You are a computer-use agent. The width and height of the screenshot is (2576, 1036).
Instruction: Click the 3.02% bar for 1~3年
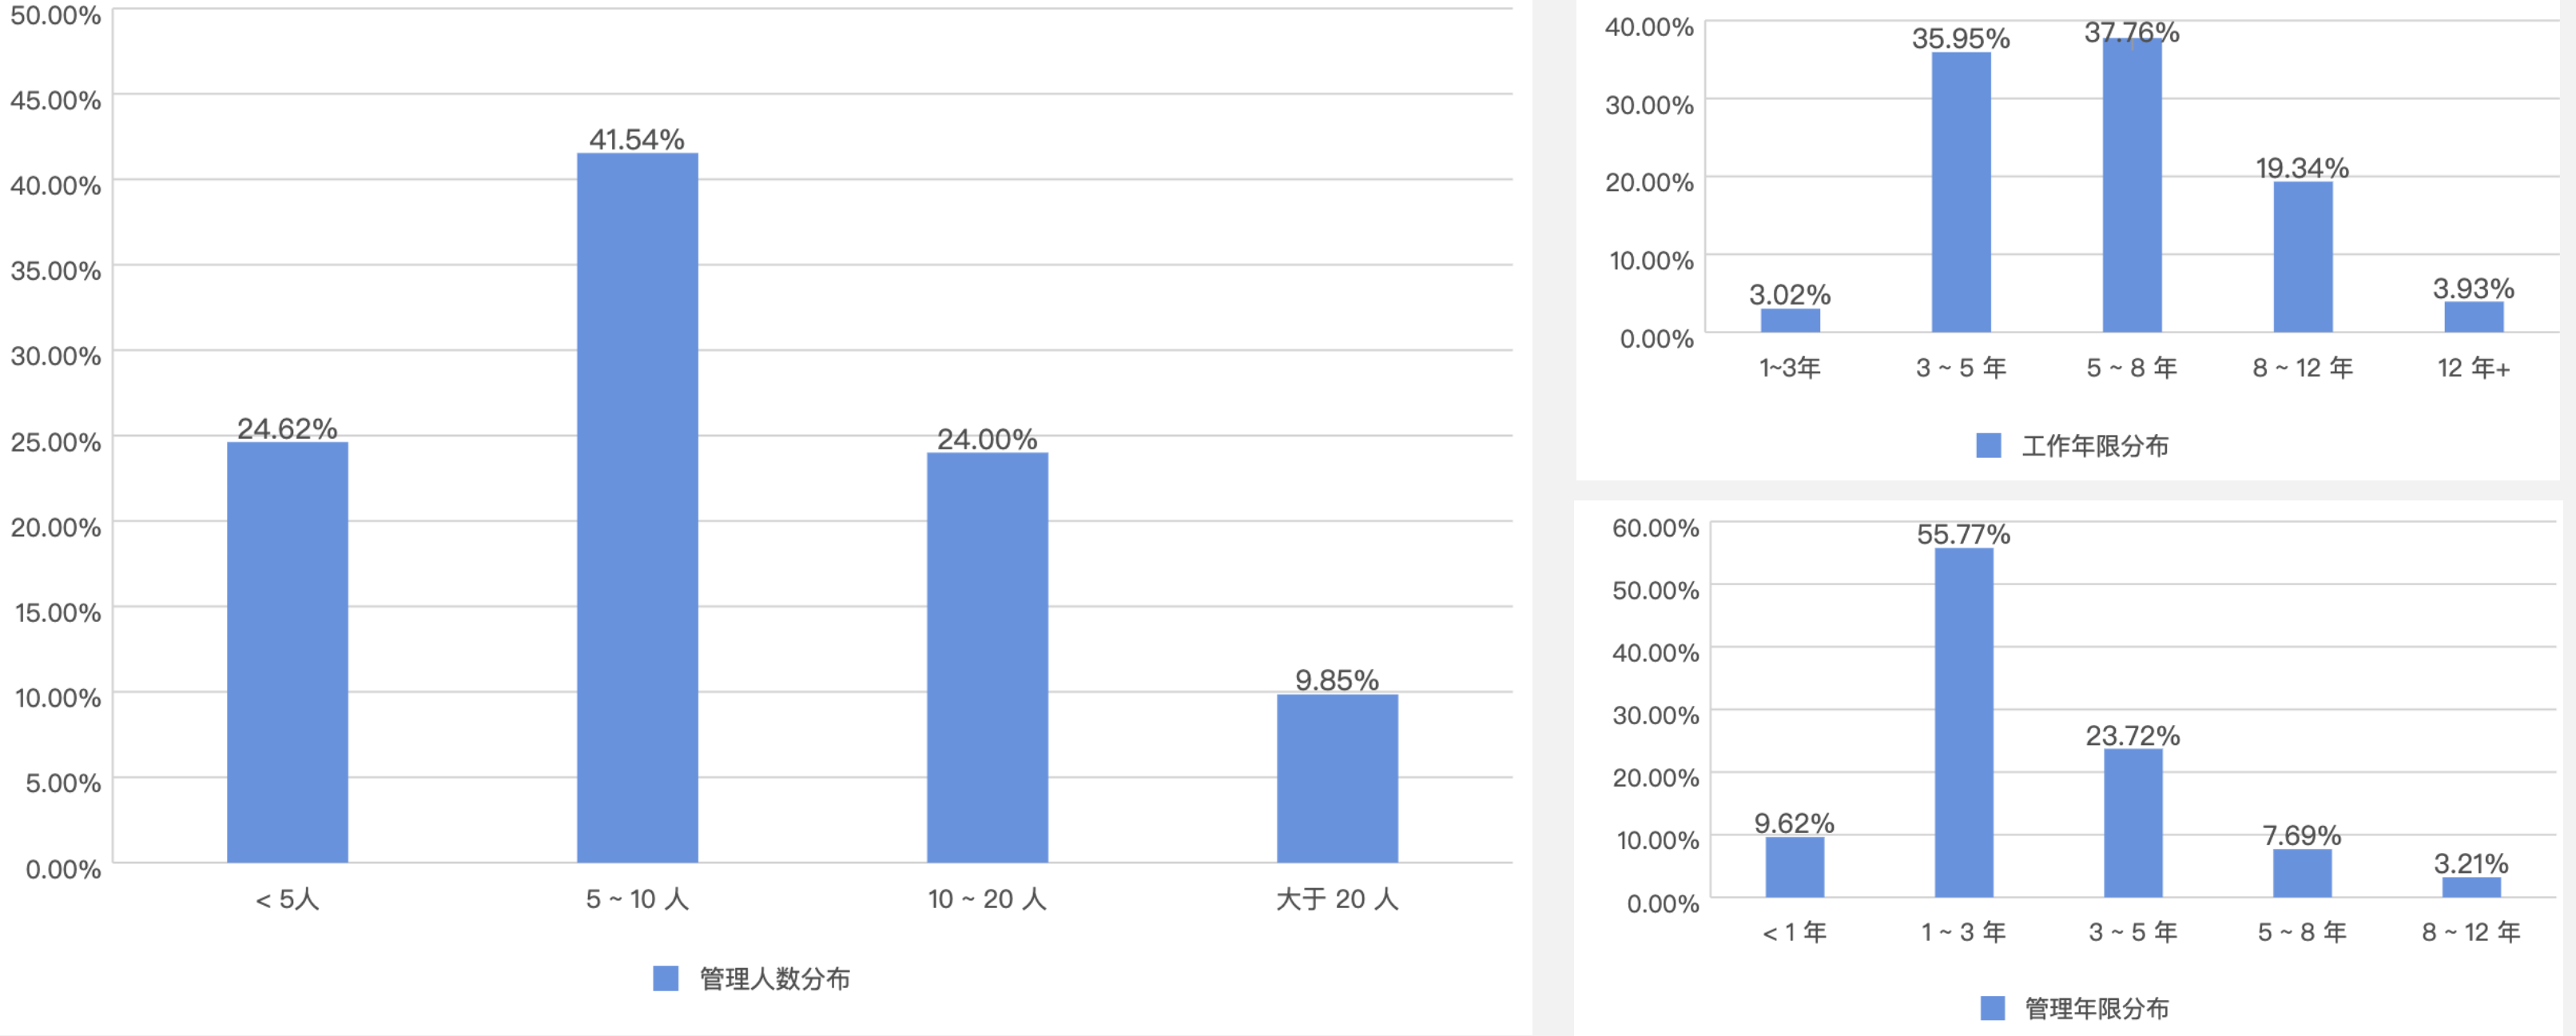tap(1790, 320)
